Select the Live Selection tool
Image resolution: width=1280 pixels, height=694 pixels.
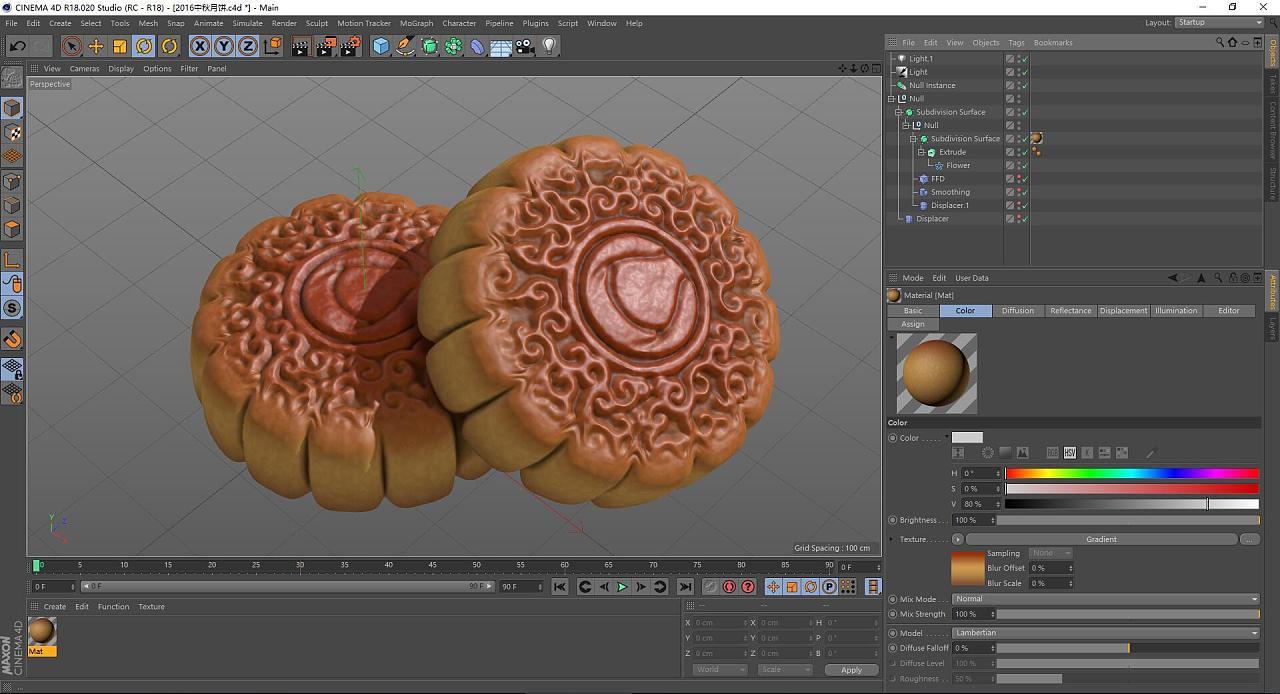[71, 46]
